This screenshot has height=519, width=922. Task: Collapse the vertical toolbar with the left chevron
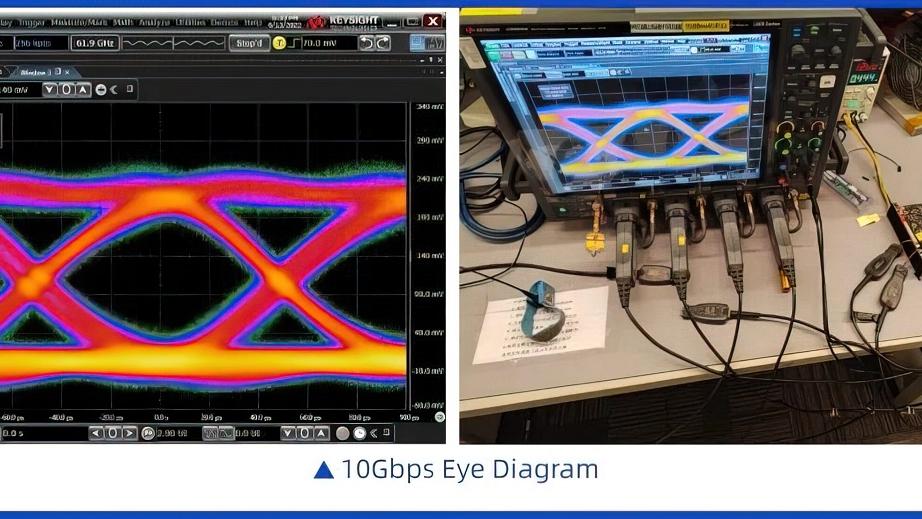coord(114,89)
